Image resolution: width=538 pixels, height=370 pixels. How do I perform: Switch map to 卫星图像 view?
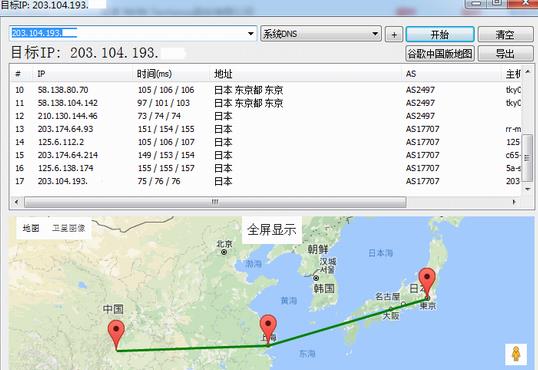pos(68,228)
